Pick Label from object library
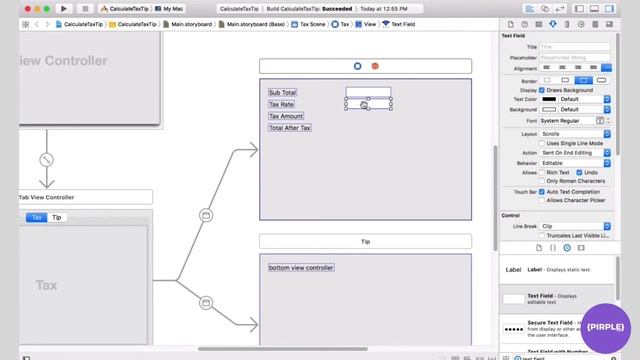This screenshot has height=360, width=640. click(x=557, y=270)
